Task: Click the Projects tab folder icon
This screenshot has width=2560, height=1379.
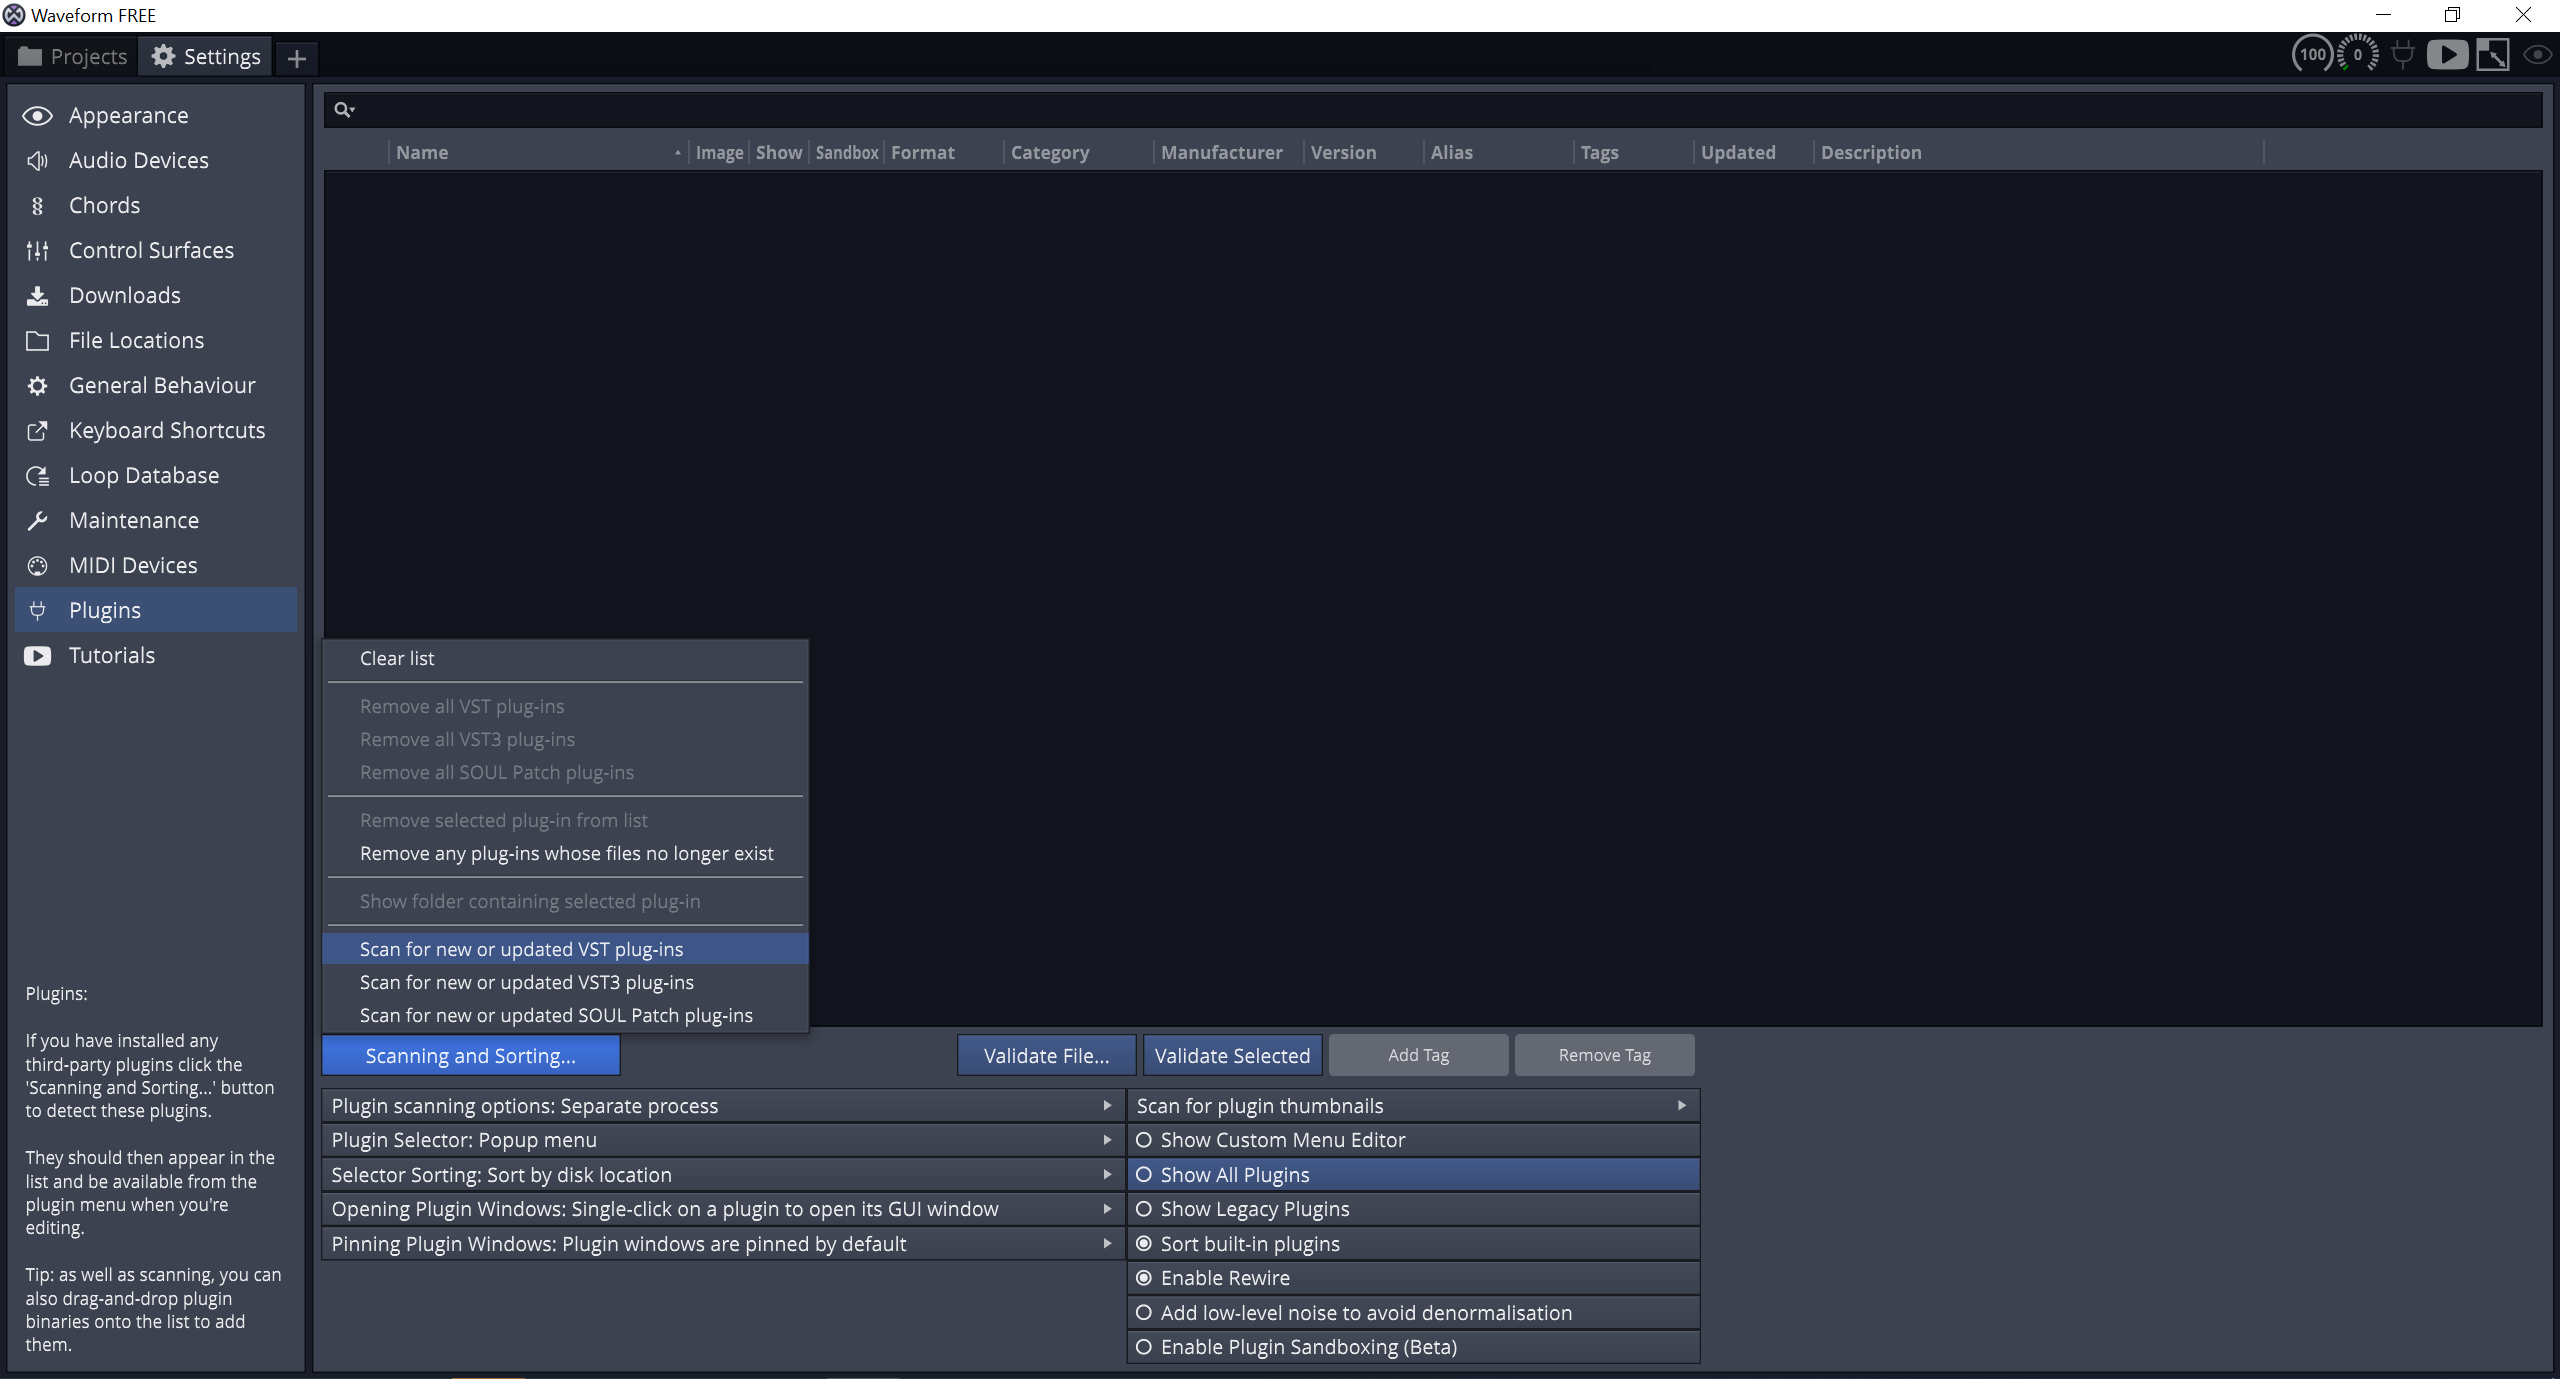Action: point(30,56)
